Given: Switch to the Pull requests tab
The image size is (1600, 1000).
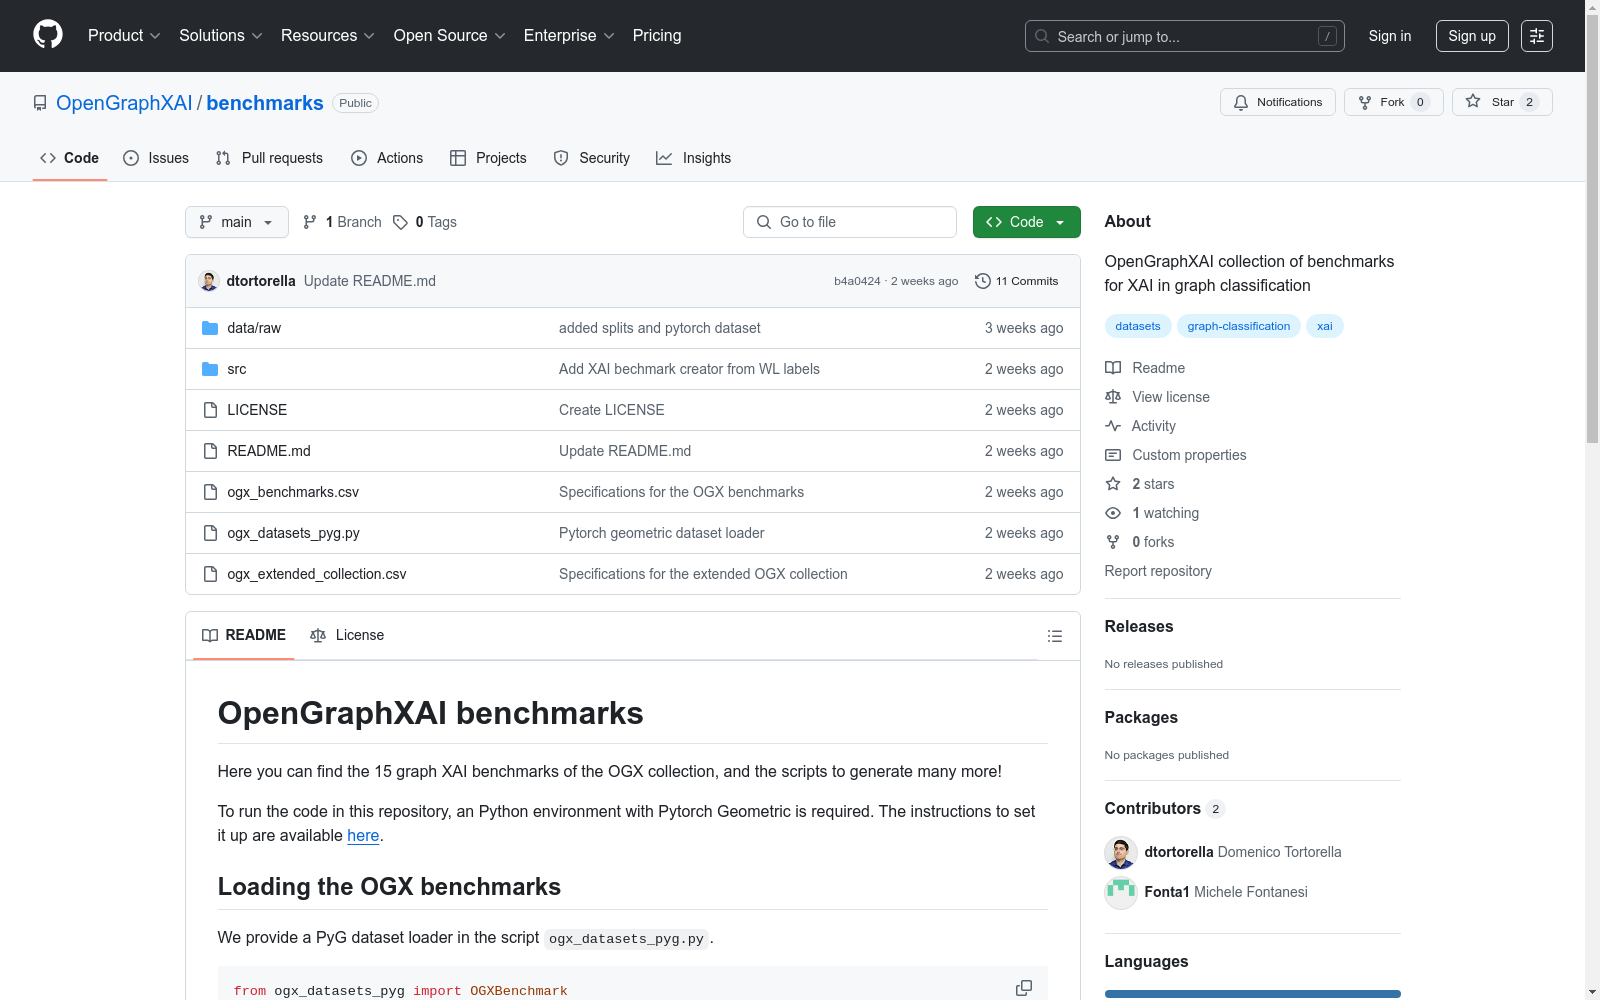Looking at the screenshot, I should [x=269, y=158].
